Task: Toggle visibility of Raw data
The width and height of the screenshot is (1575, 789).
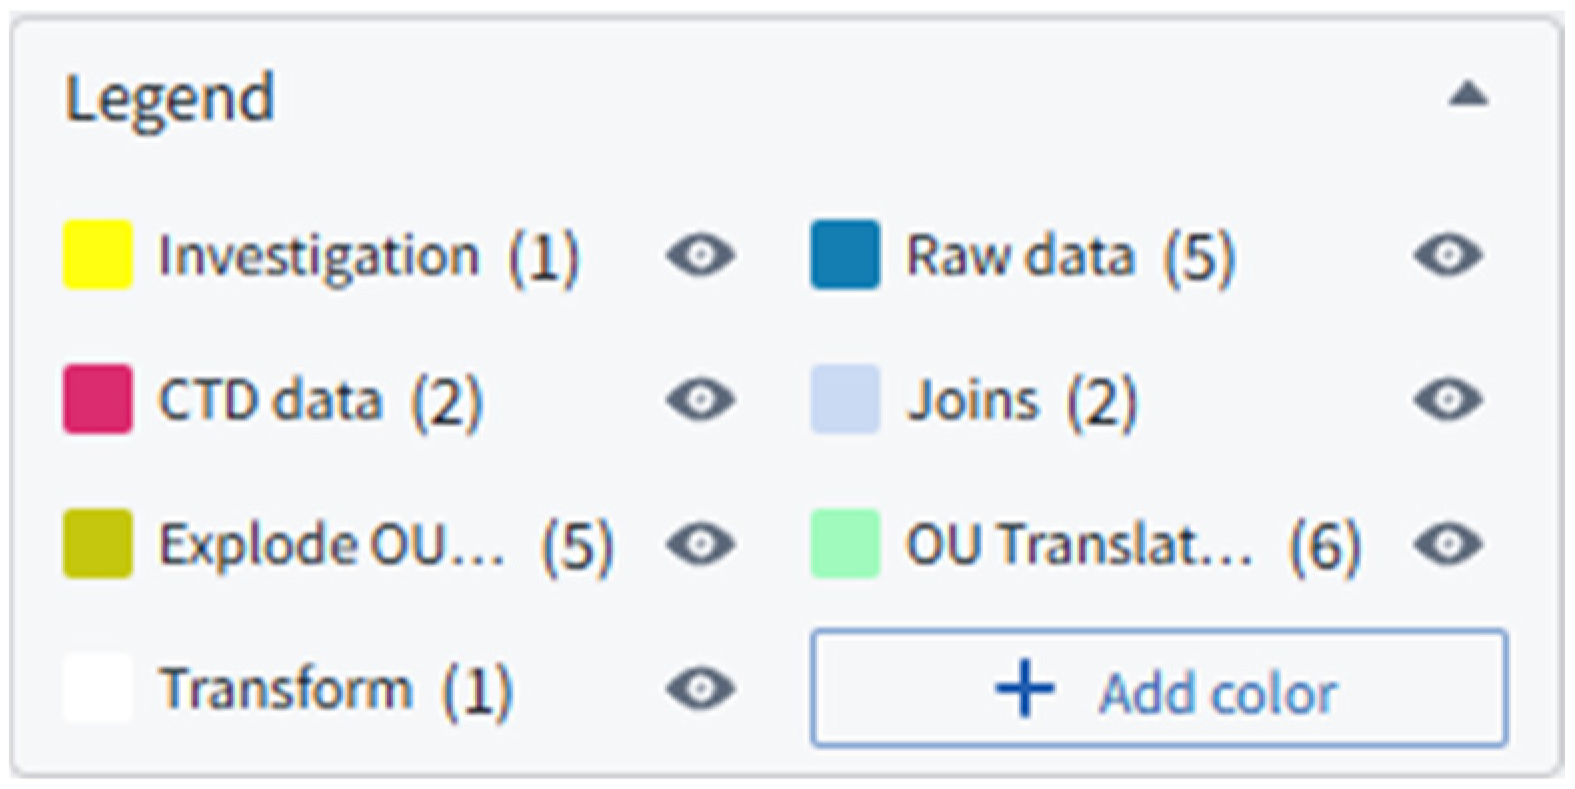Action: (1447, 255)
